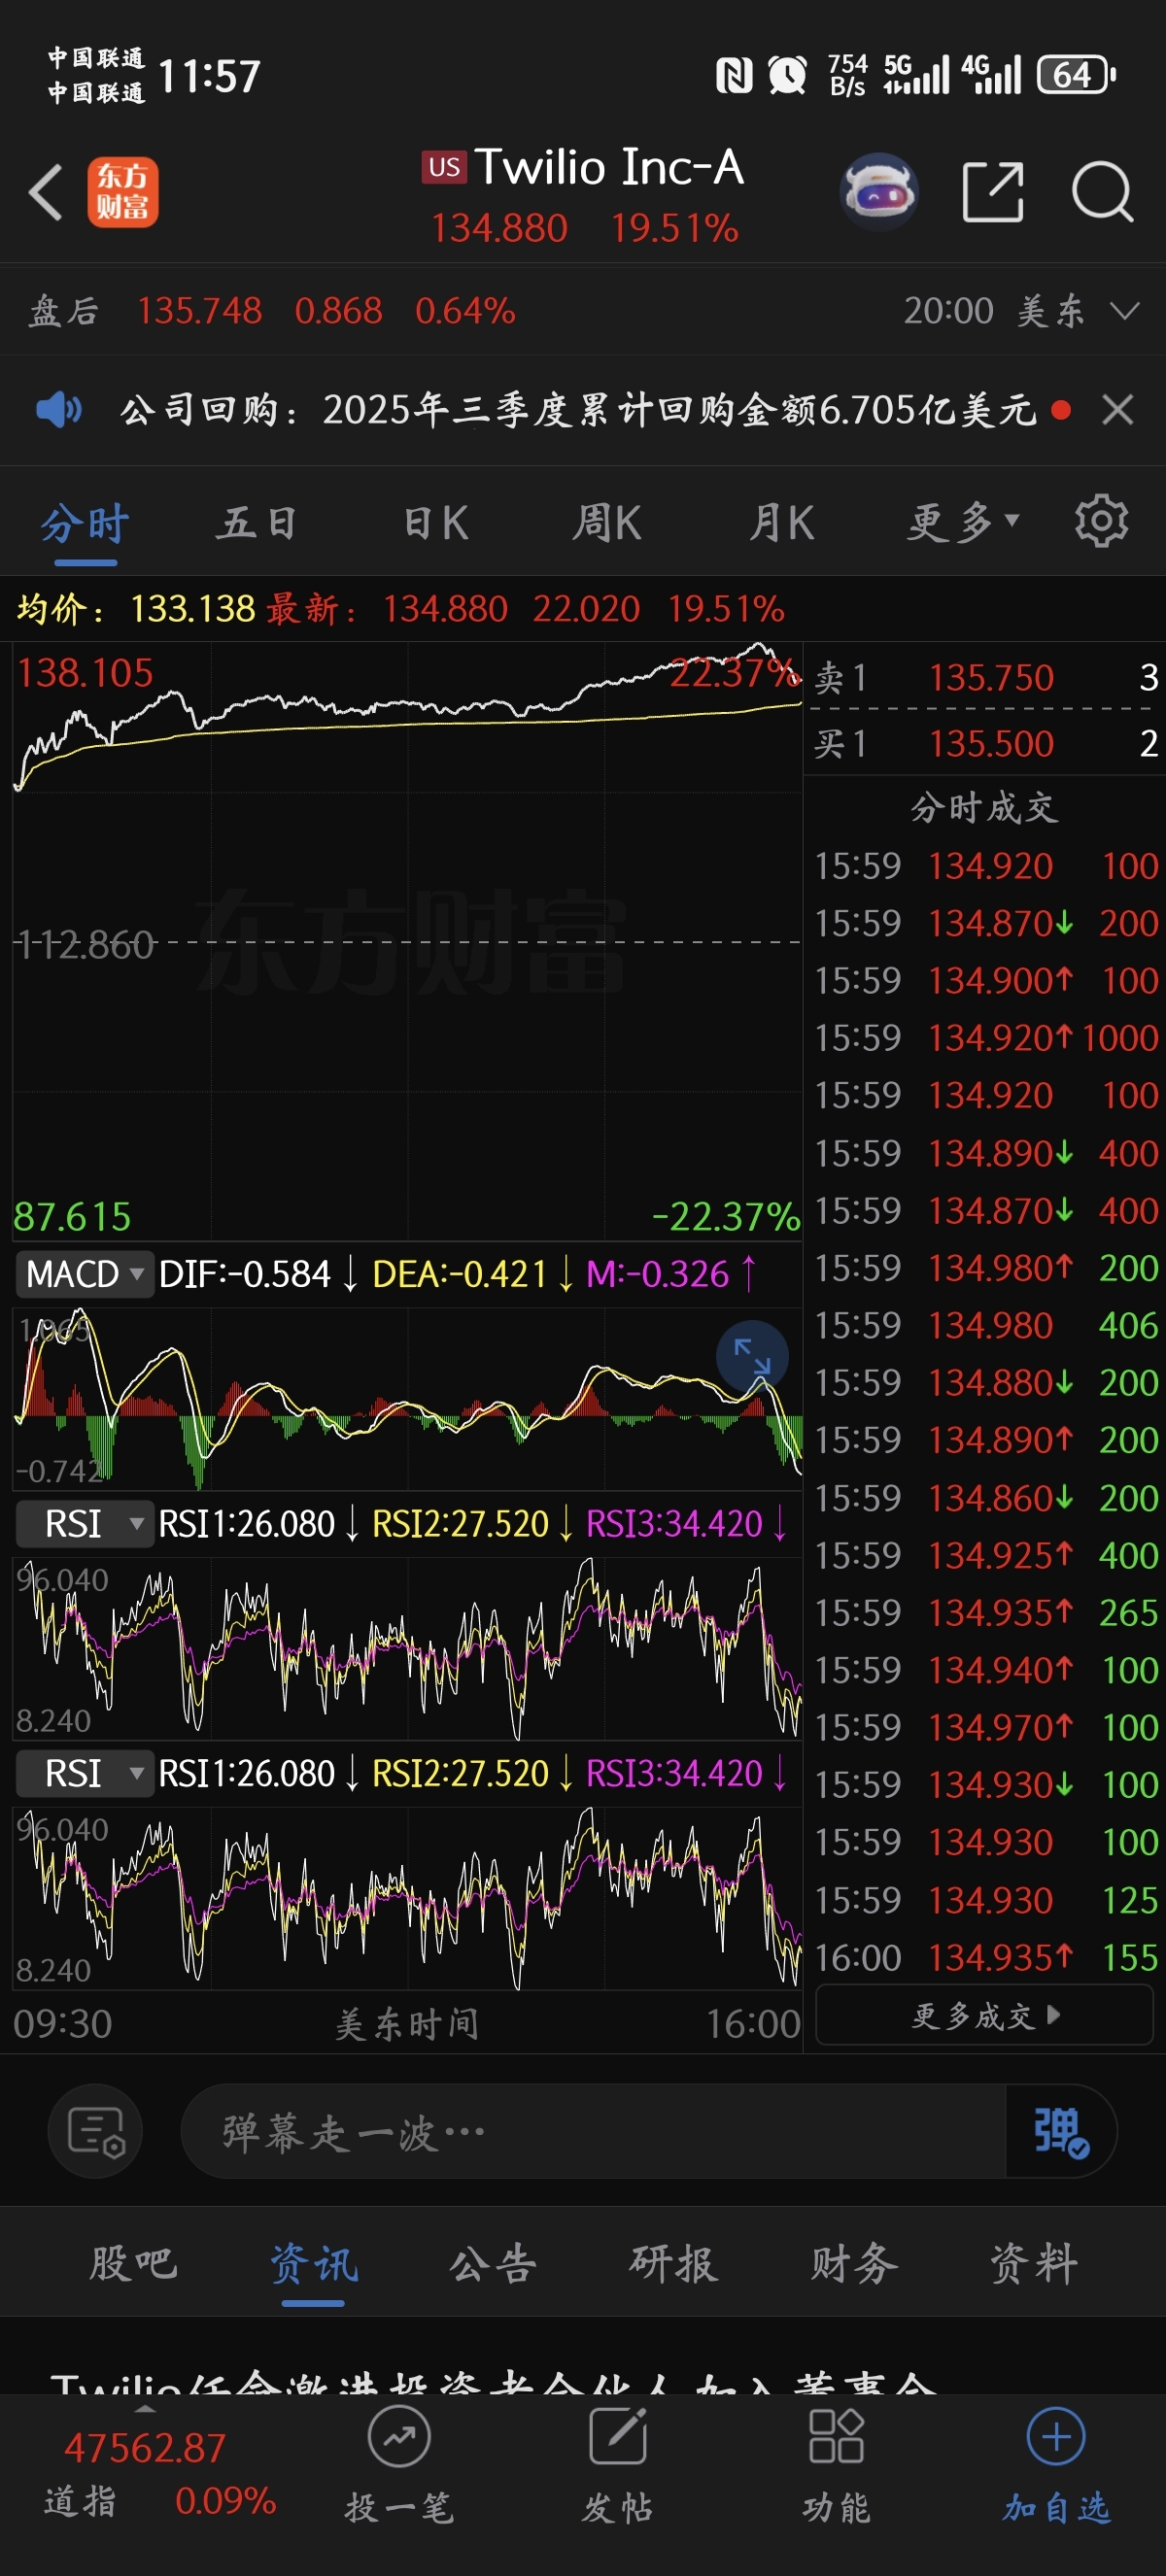Tap the 134.920 1000-share trade row
The height and width of the screenshot is (2576, 1166).
985,1037
